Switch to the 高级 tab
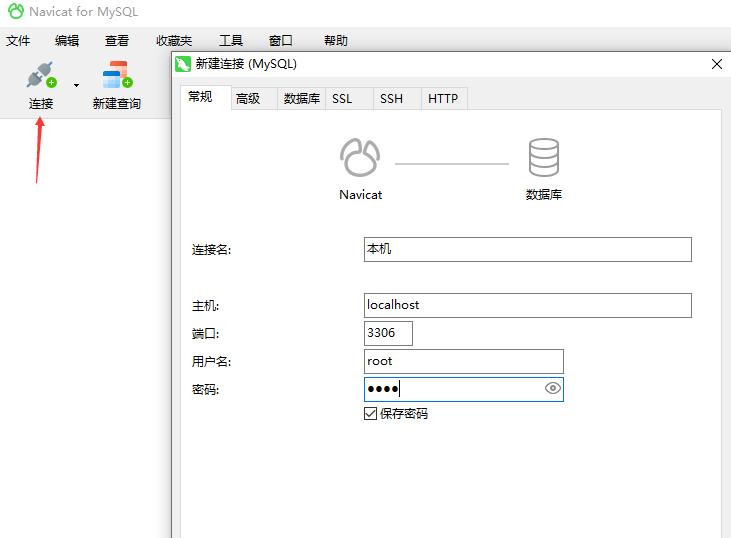Viewport: 731px width, 538px height. tap(254, 98)
